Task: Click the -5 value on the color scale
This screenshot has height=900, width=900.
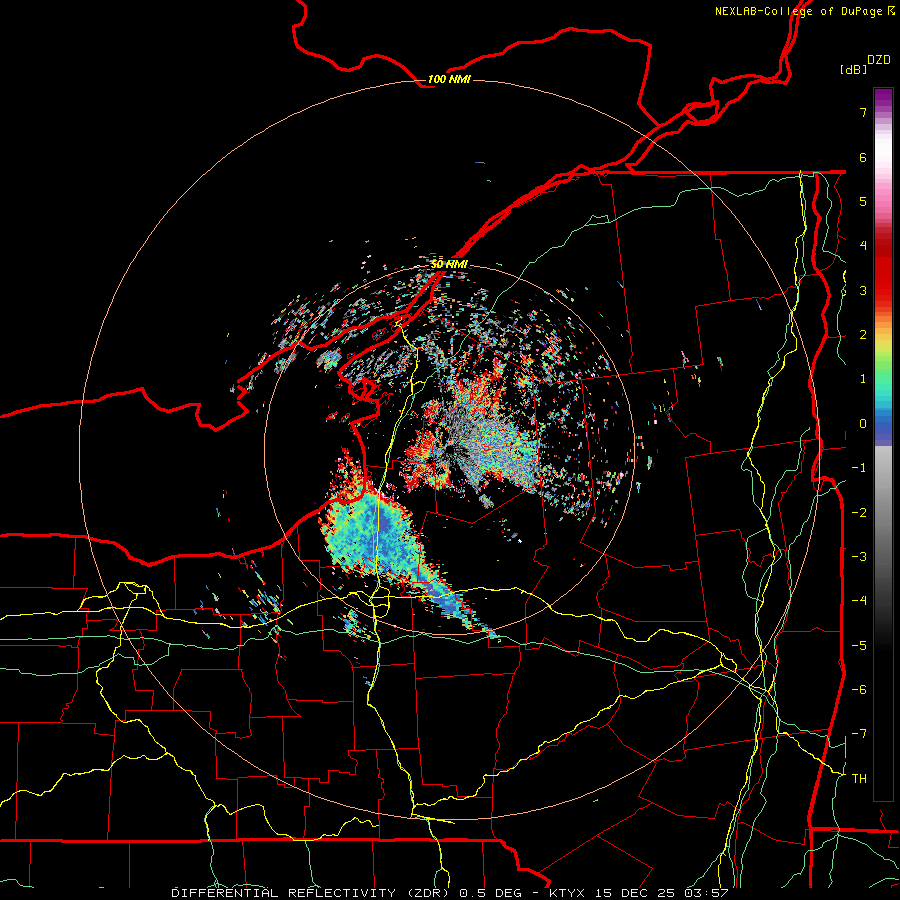Action: coord(859,646)
